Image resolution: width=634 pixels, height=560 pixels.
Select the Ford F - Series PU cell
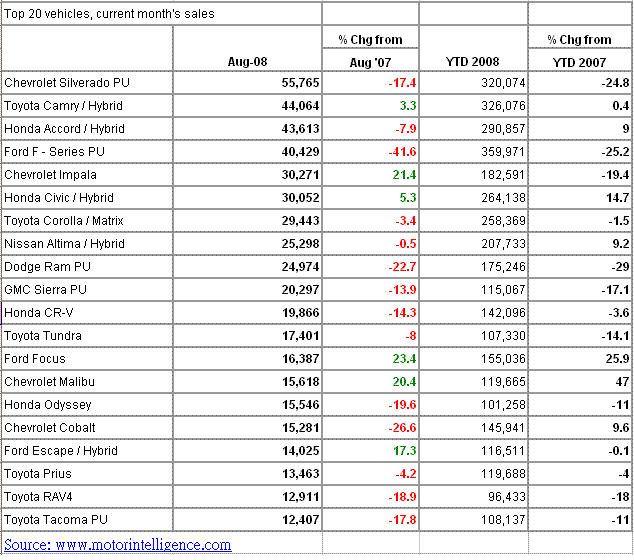pos(87,152)
